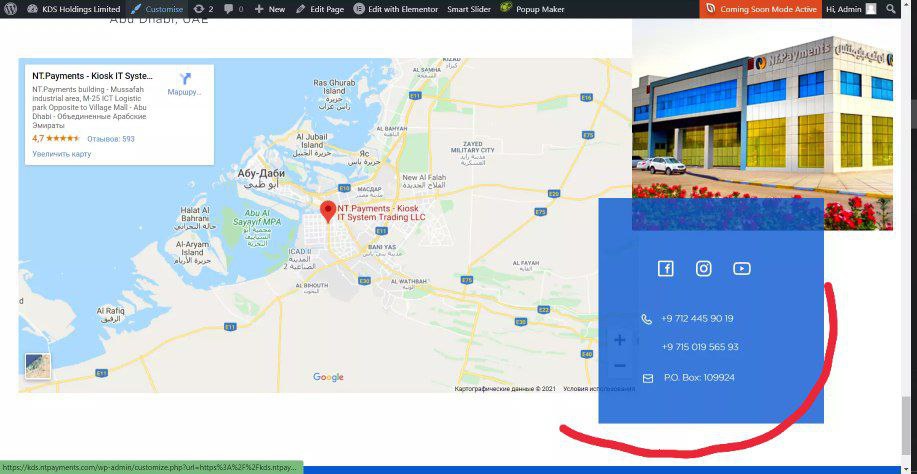This screenshot has height=474, width=917.
Task: Open map terms of use link
Action: (x=599, y=389)
